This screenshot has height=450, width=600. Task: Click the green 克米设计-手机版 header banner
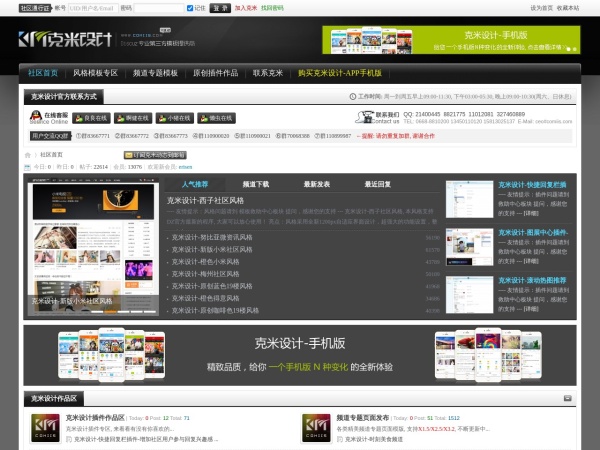pos(451,40)
